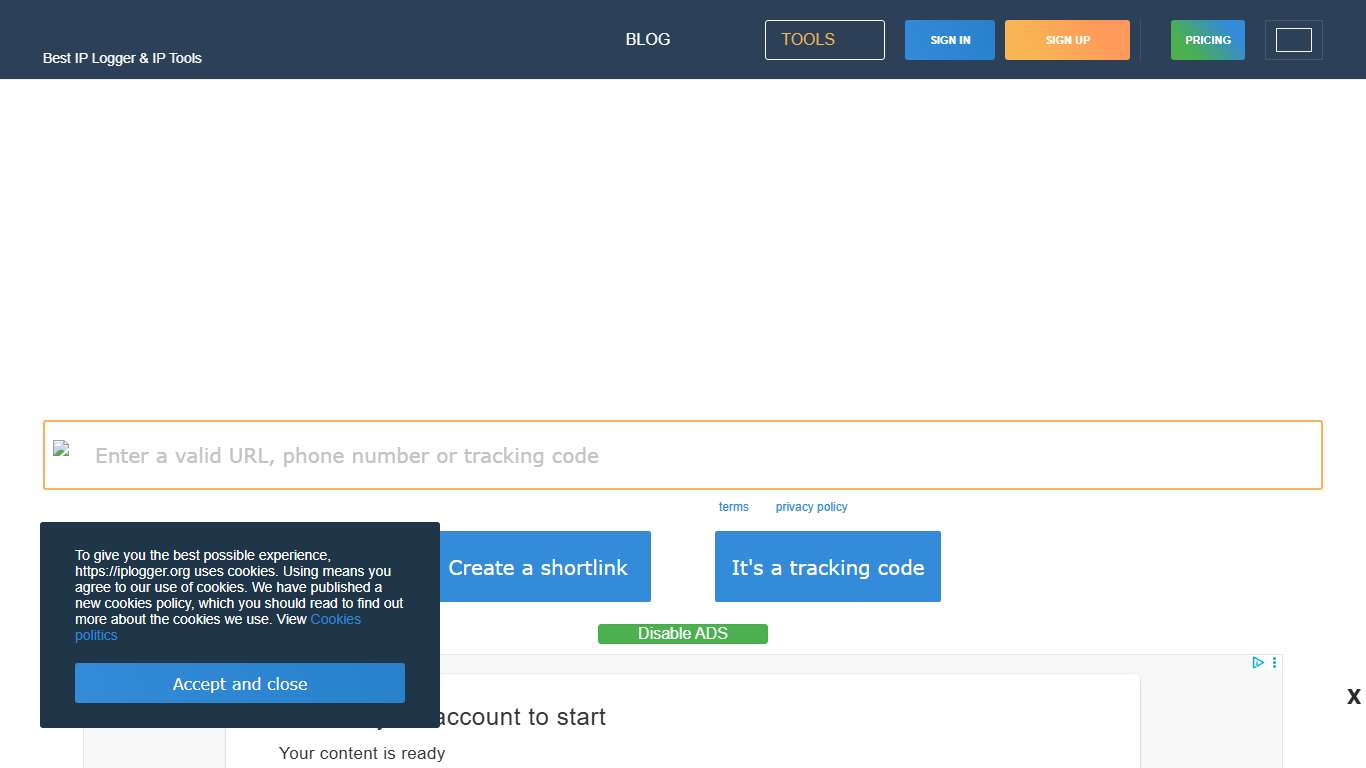Open the PRICING page

coord(1207,40)
